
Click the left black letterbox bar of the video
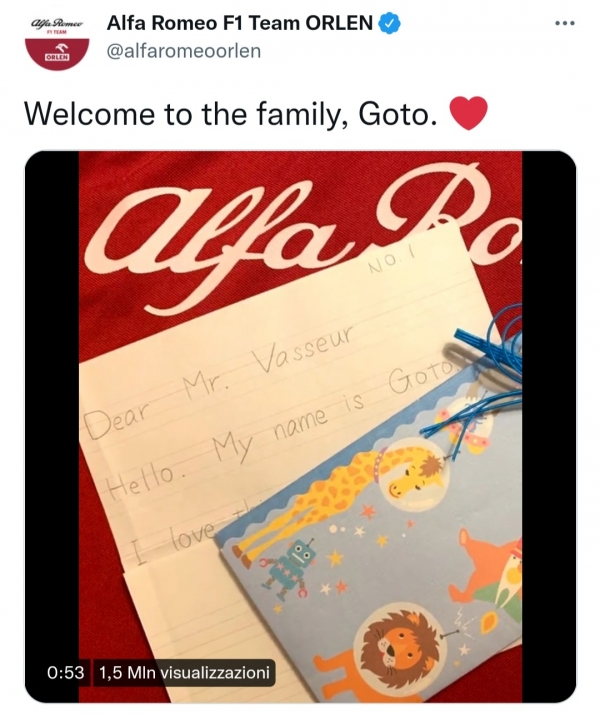52,426
